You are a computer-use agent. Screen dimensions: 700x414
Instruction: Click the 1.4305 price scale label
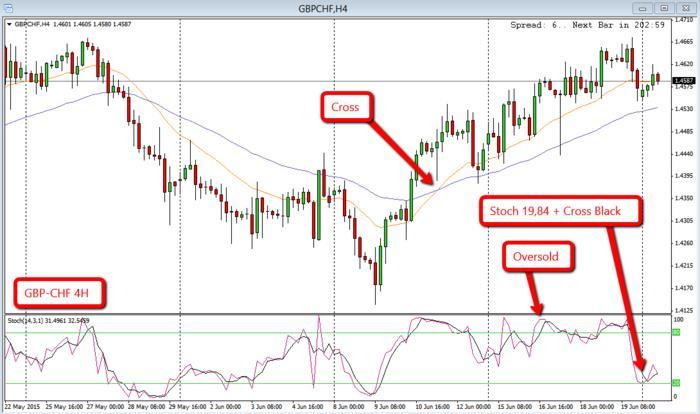pyautogui.click(x=683, y=220)
